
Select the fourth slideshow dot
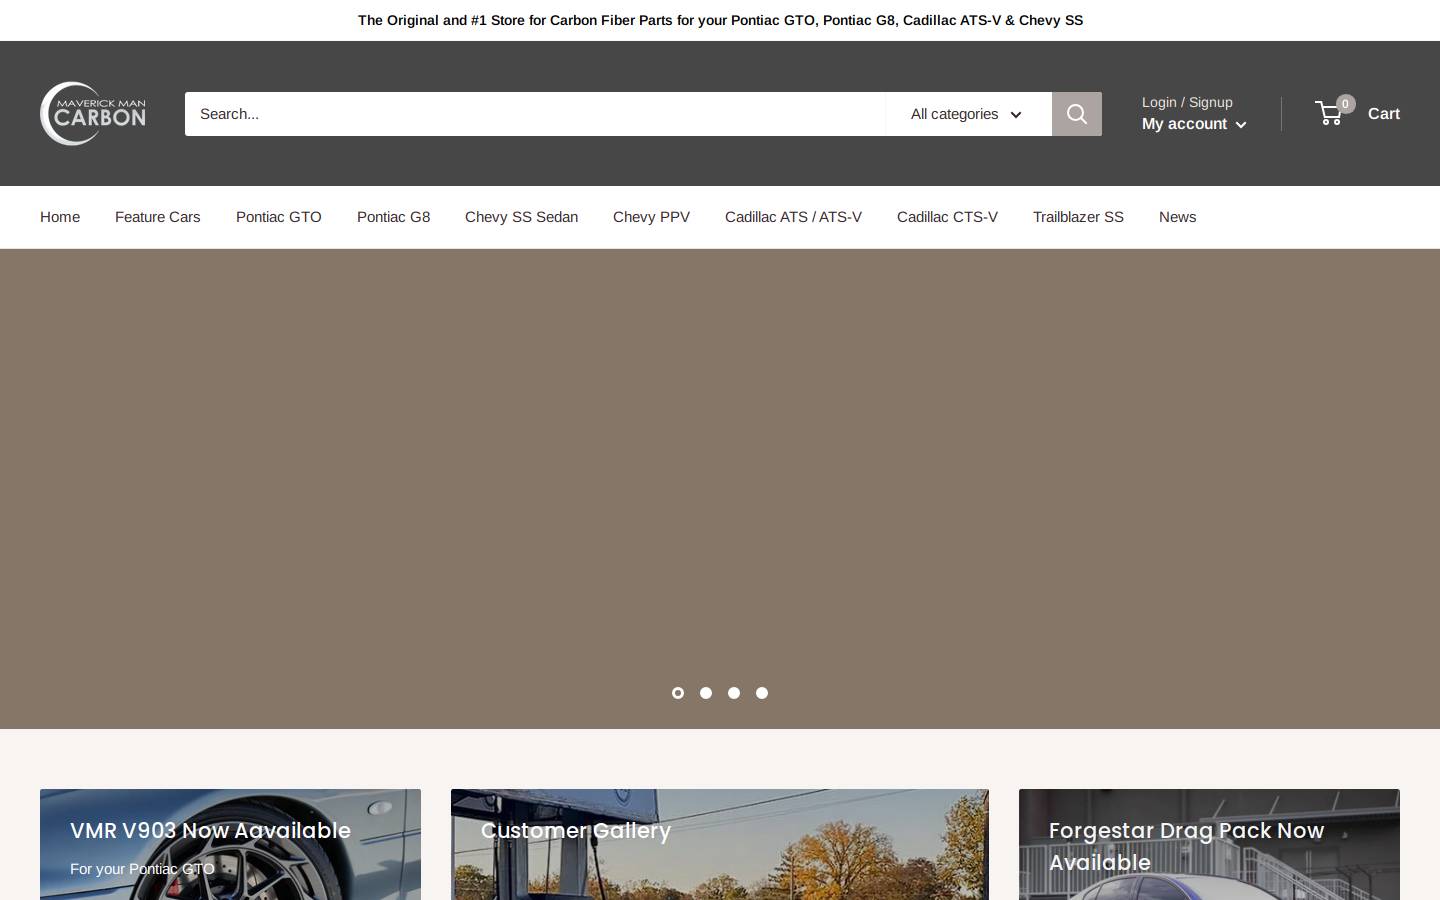tap(762, 693)
